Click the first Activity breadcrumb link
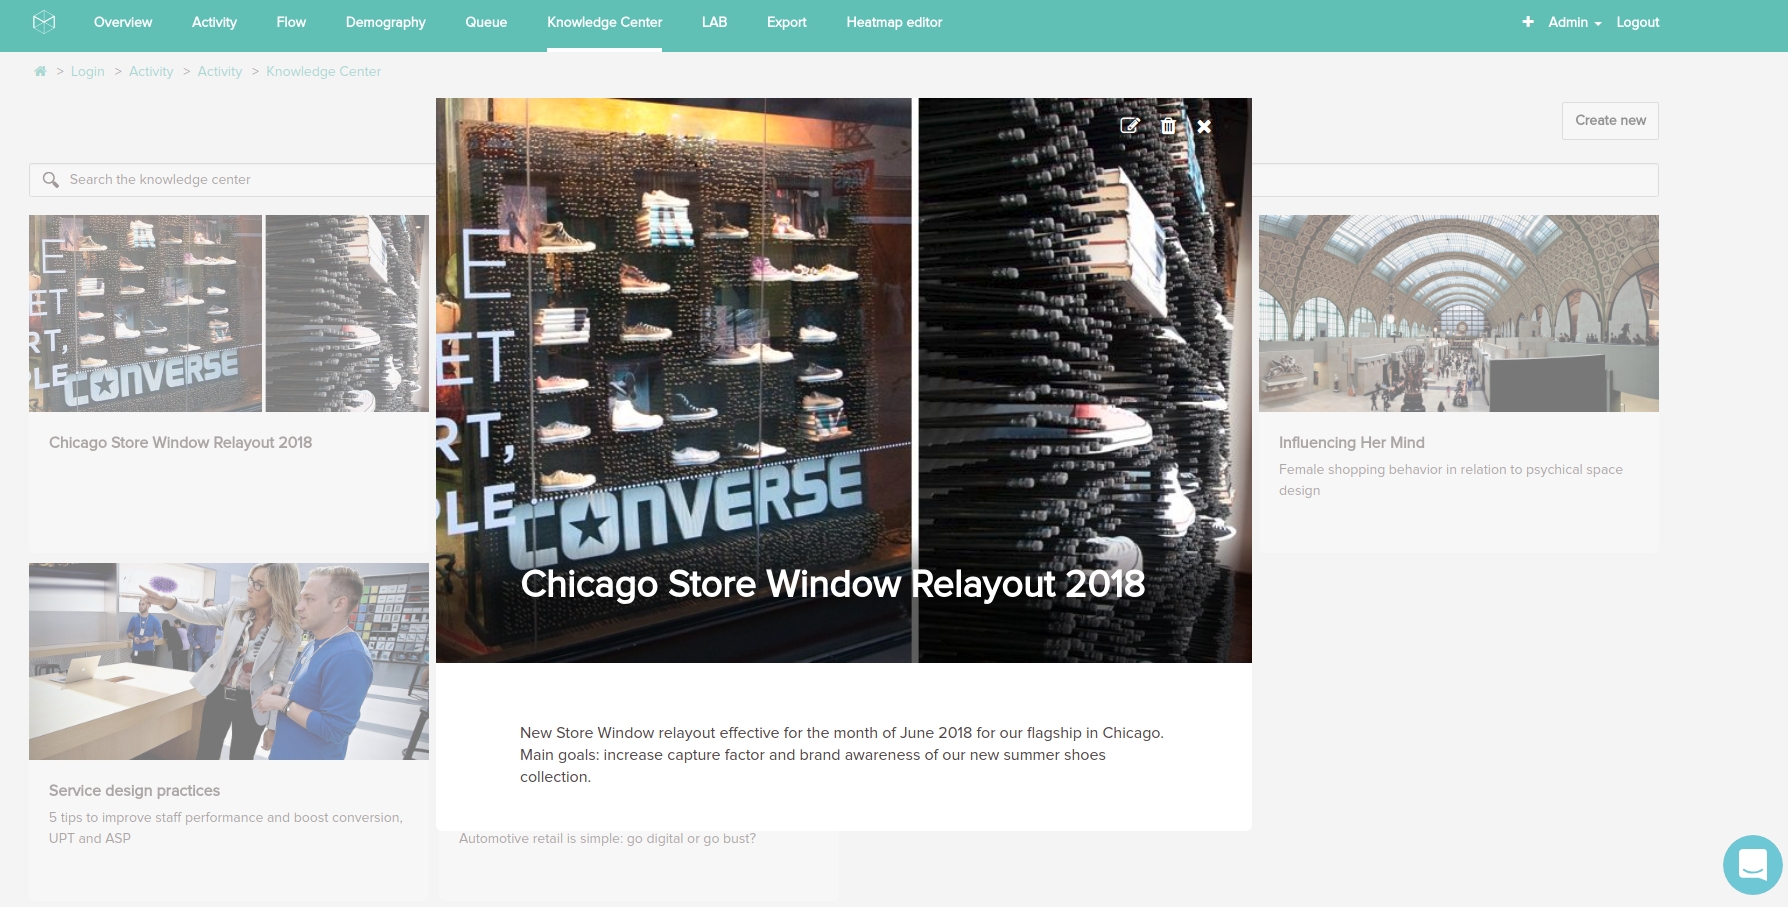 [x=151, y=71]
